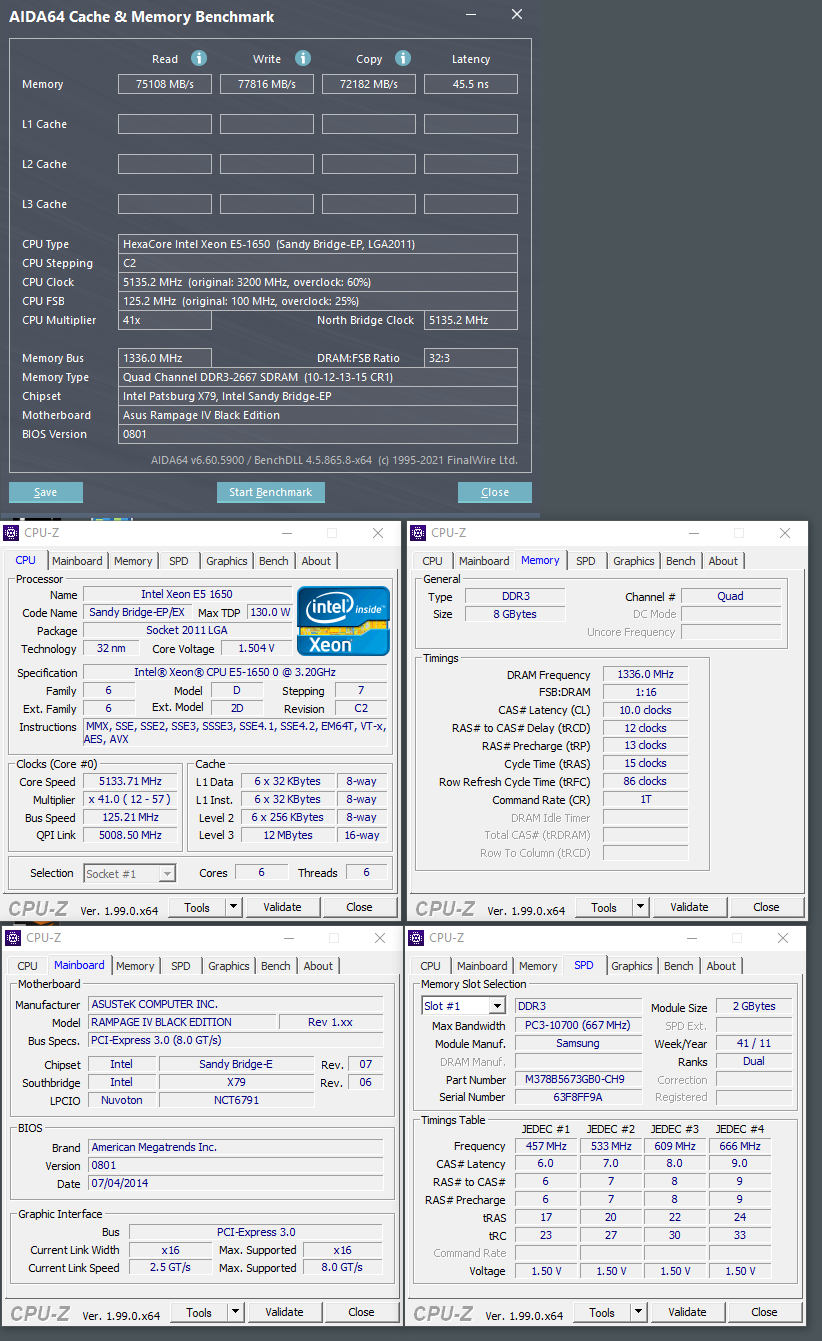Click the Memory Type DDR3-2667 field
This screenshot has height=1341, width=822.
[x=318, y=377]
